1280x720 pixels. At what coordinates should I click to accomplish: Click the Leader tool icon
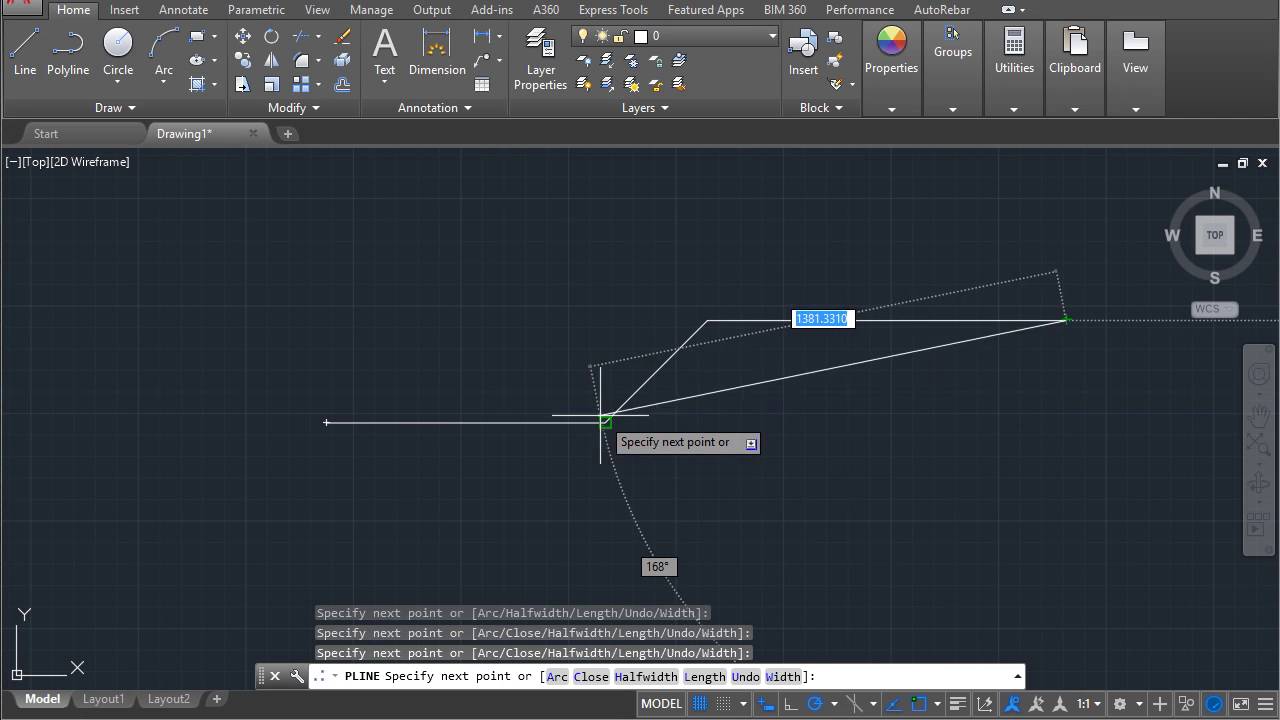(x=482, y=60)
